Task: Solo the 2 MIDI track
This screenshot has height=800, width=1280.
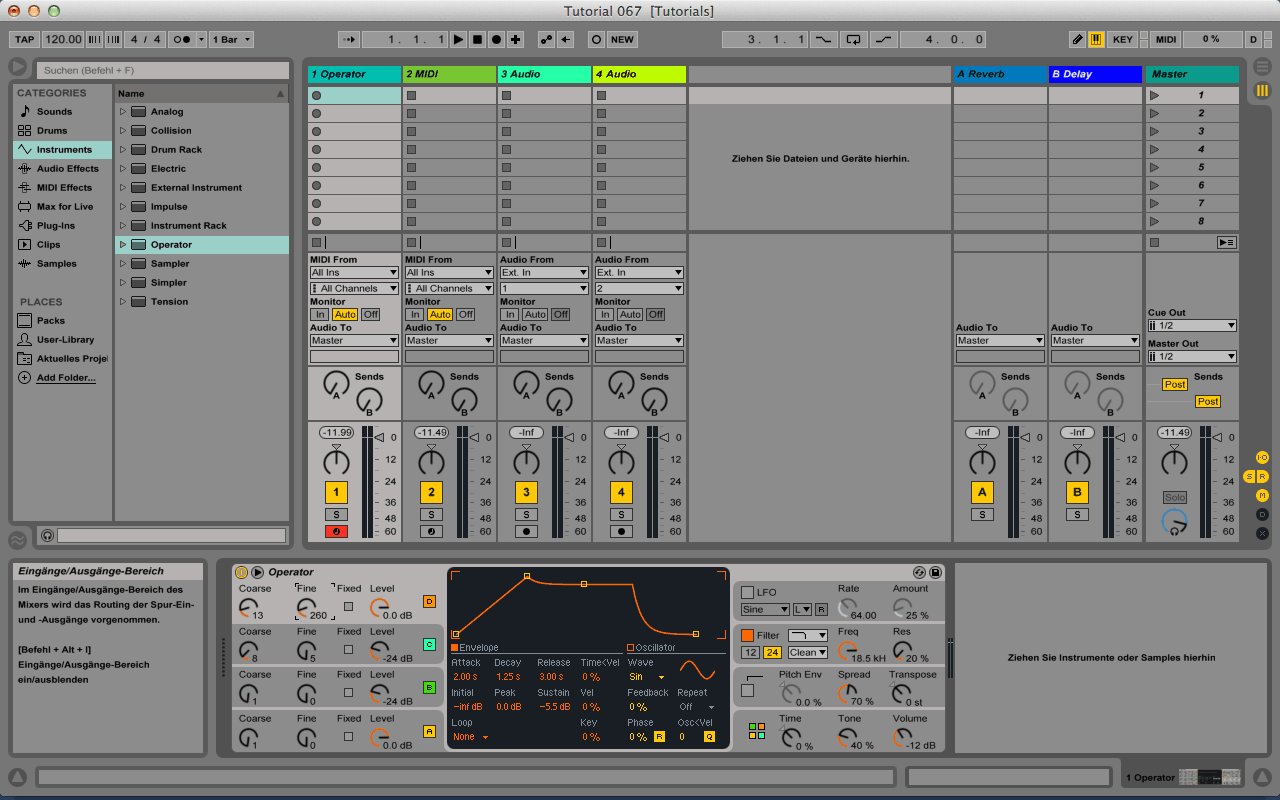Action: (x=431, y=514)
